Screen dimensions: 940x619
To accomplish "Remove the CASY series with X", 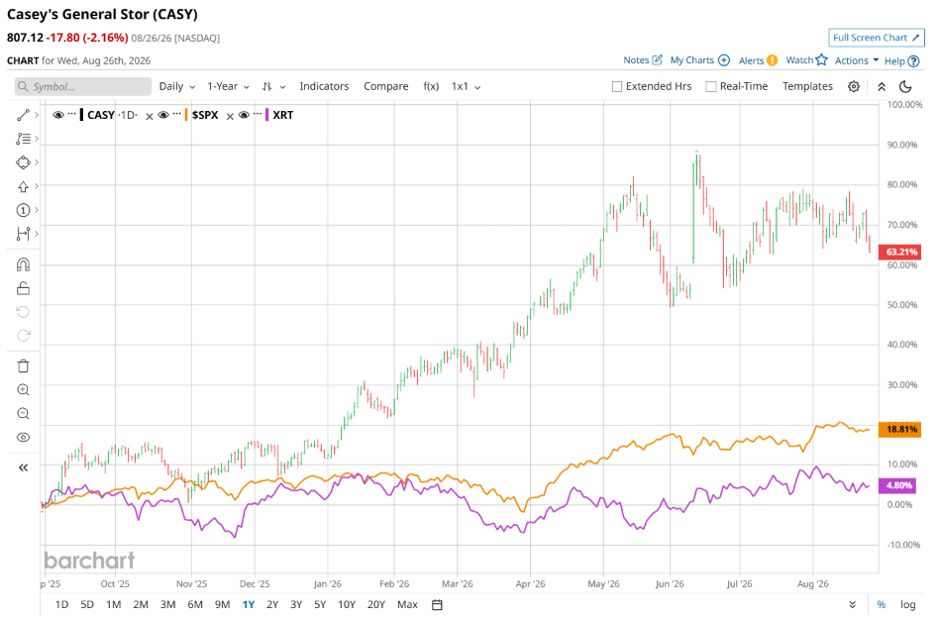I will [149, 116].
